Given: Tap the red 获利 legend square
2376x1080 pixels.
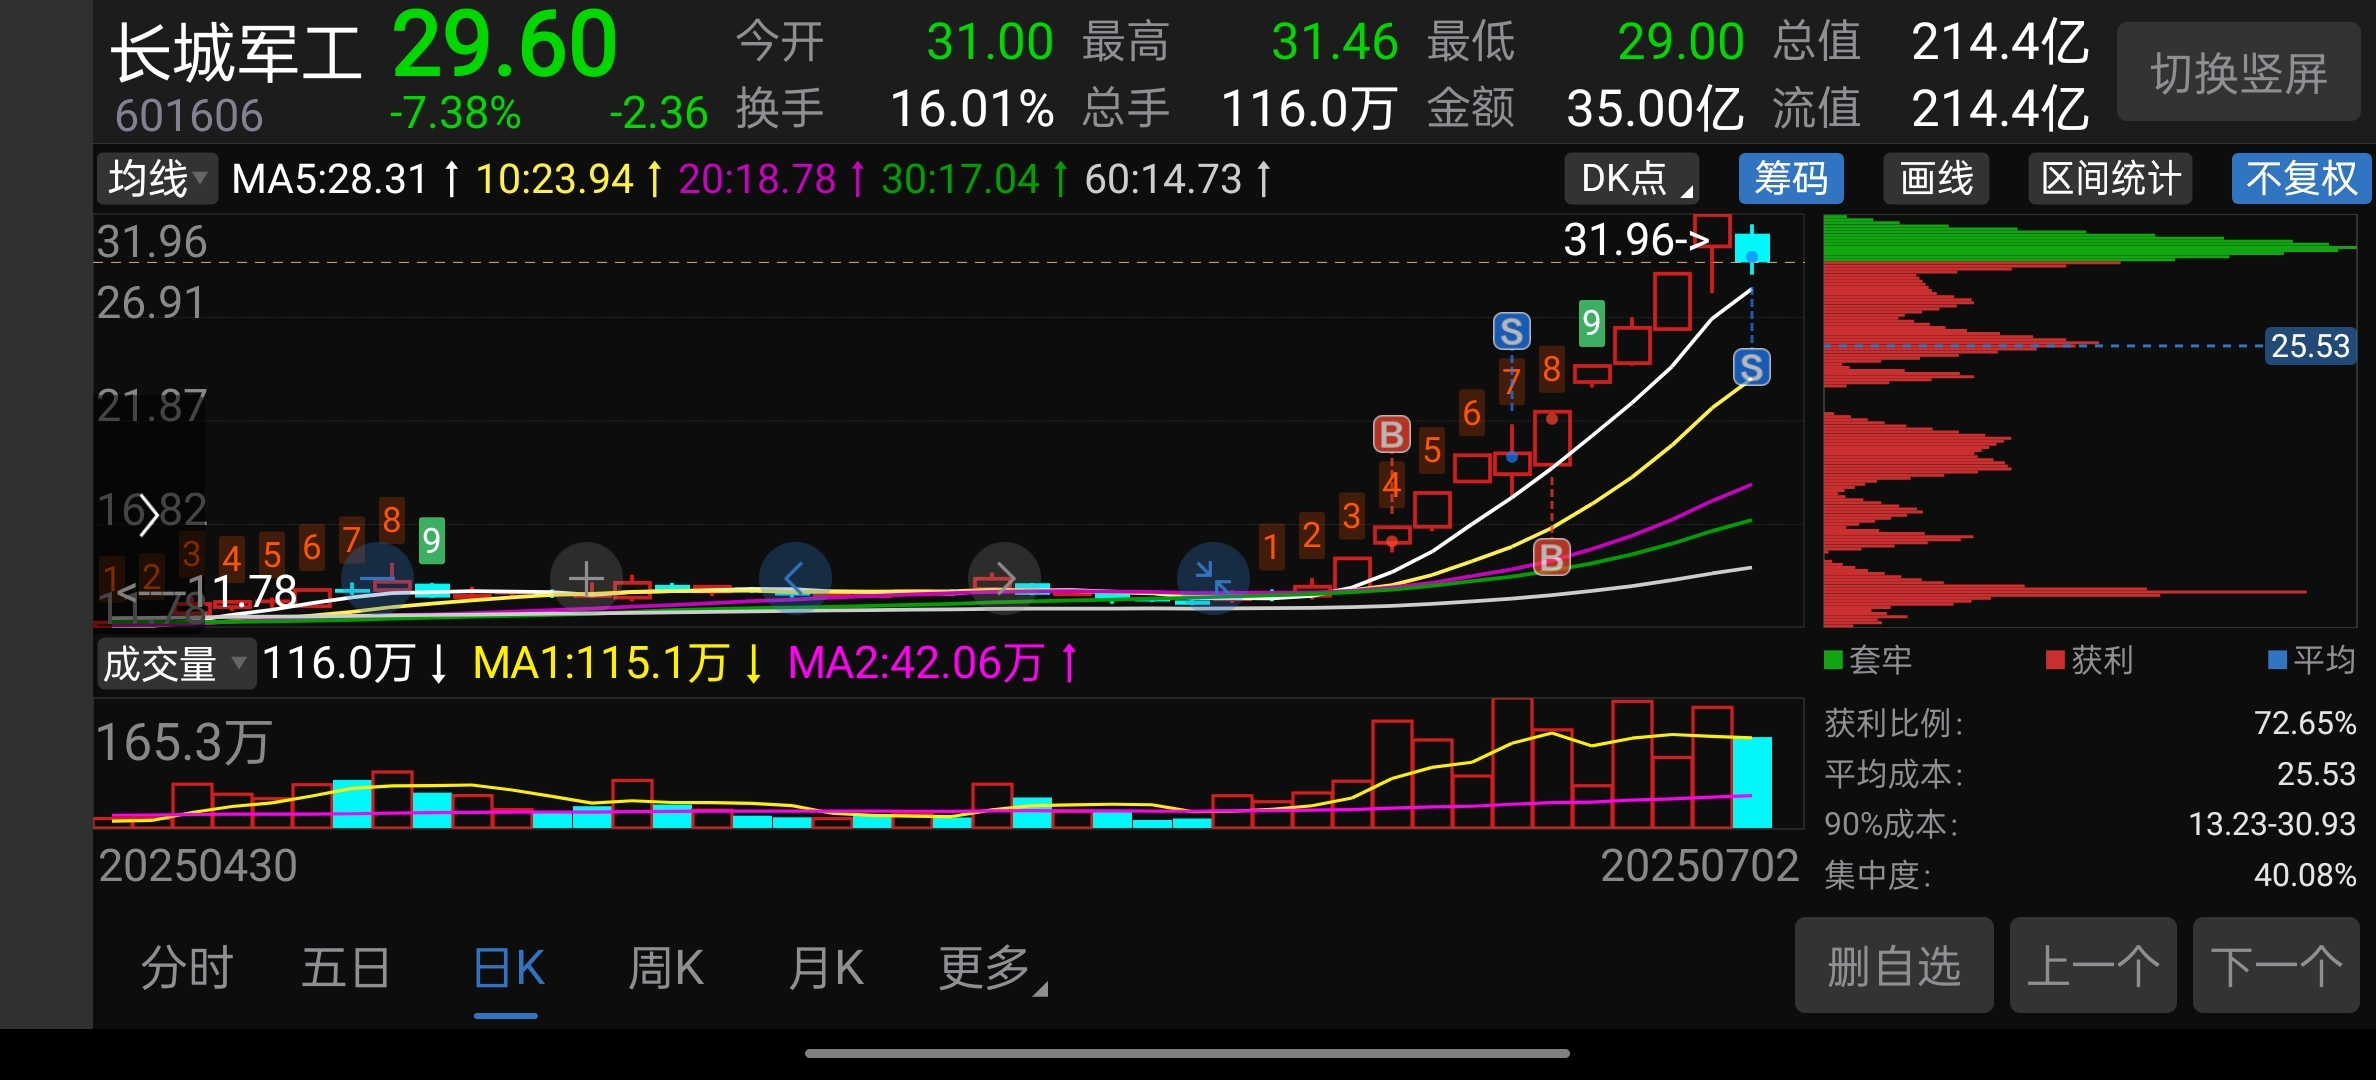Looking at the screenshot, I should point(2055,660).
